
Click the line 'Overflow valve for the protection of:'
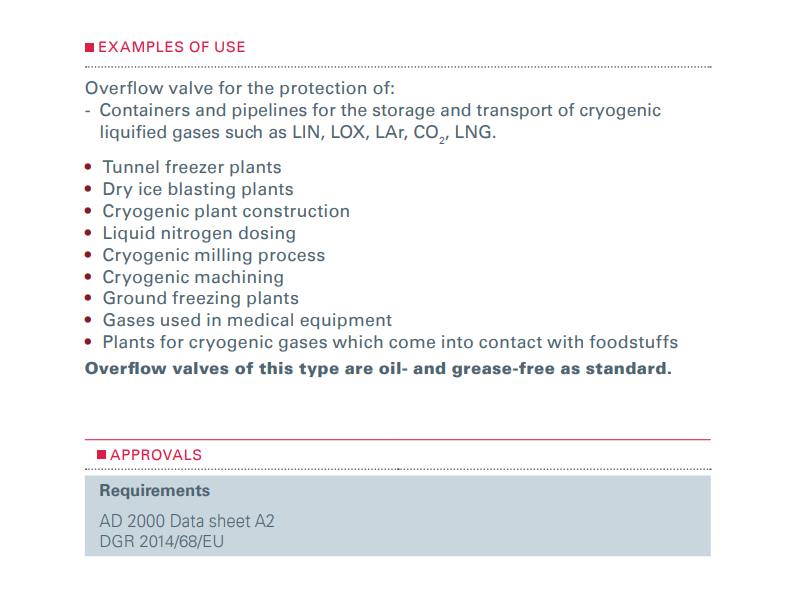[240, 87]
